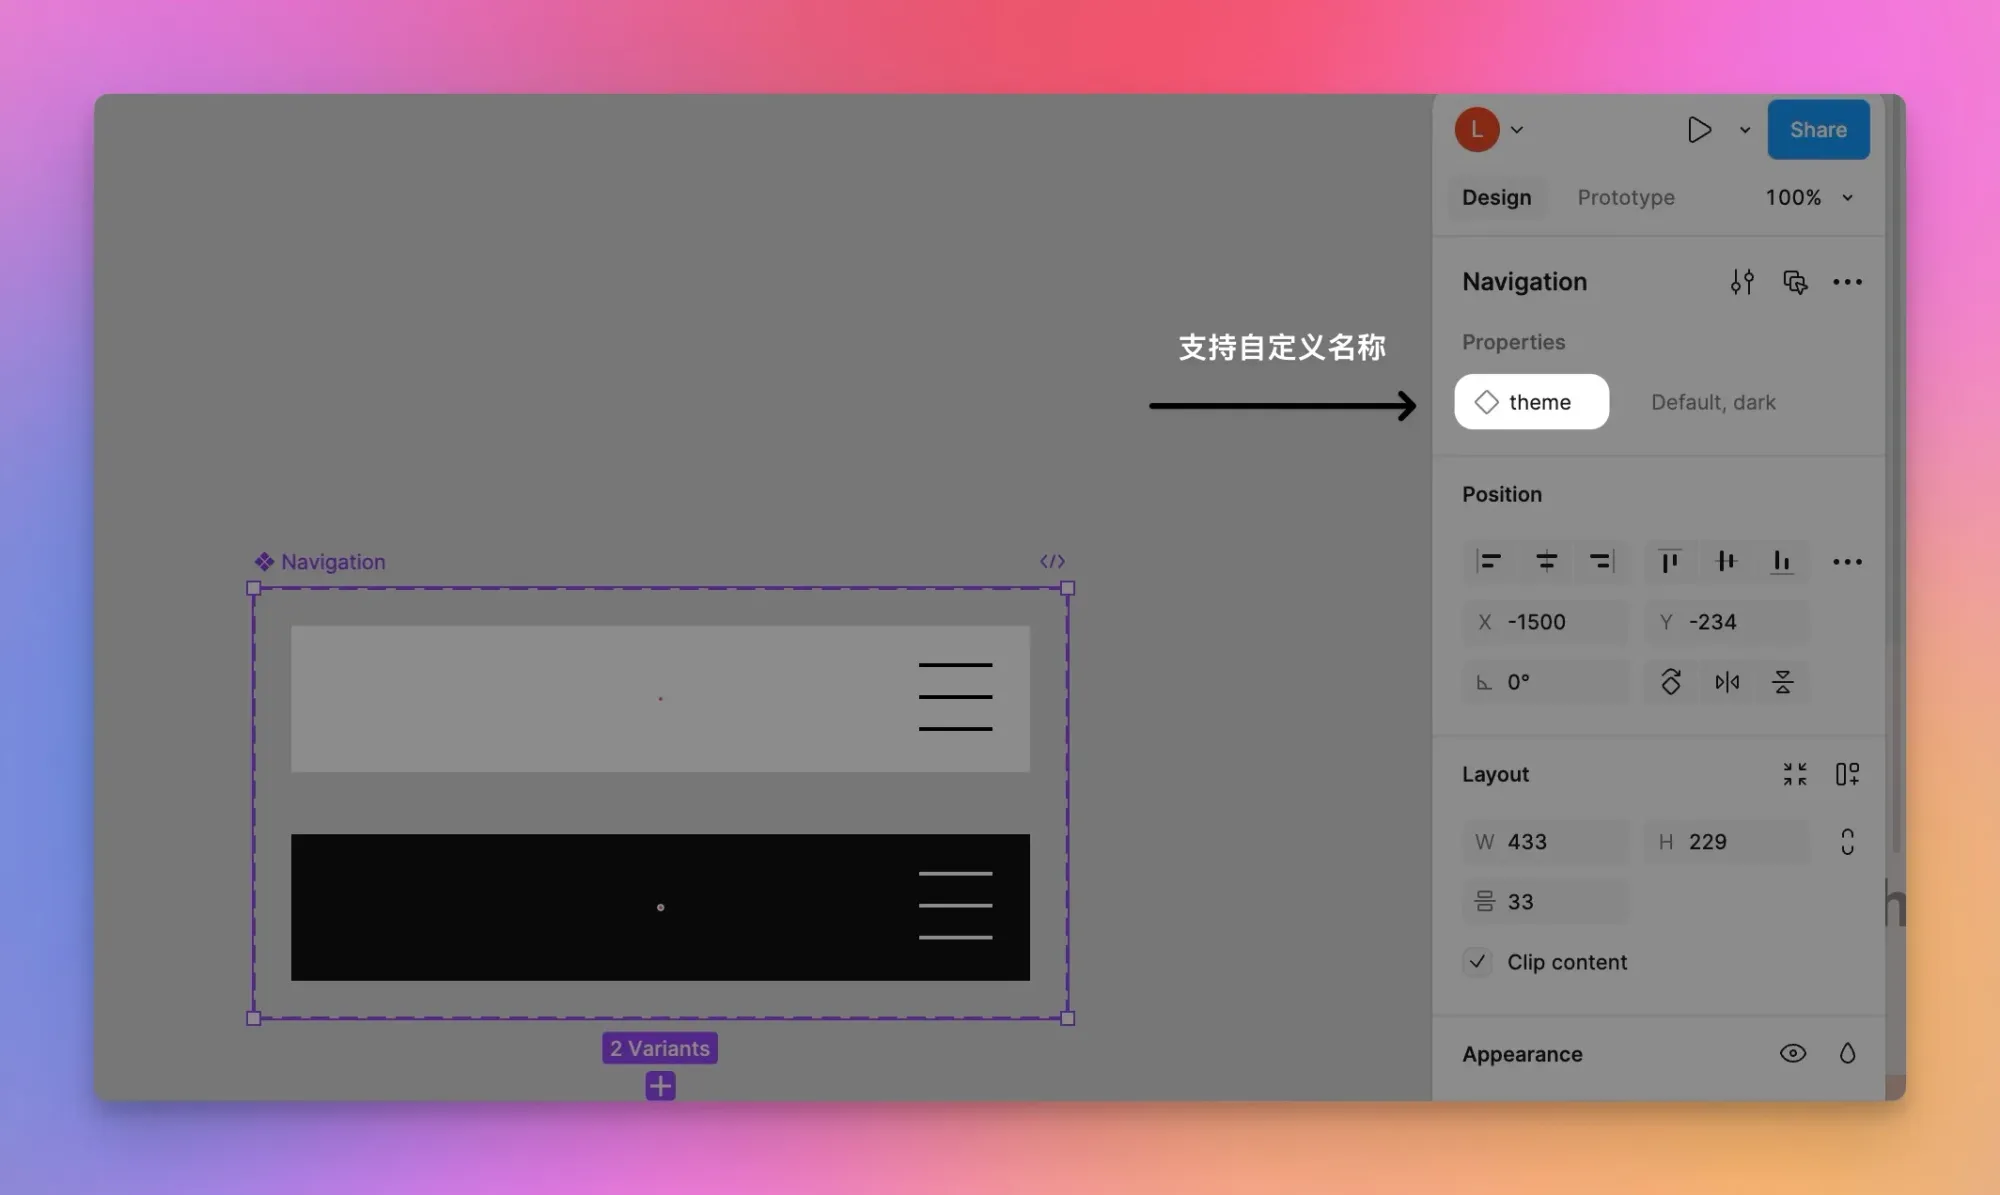2000x1195 pixels.
Task: Toggle constrain proportions lock
Action: pos(1847,842)
